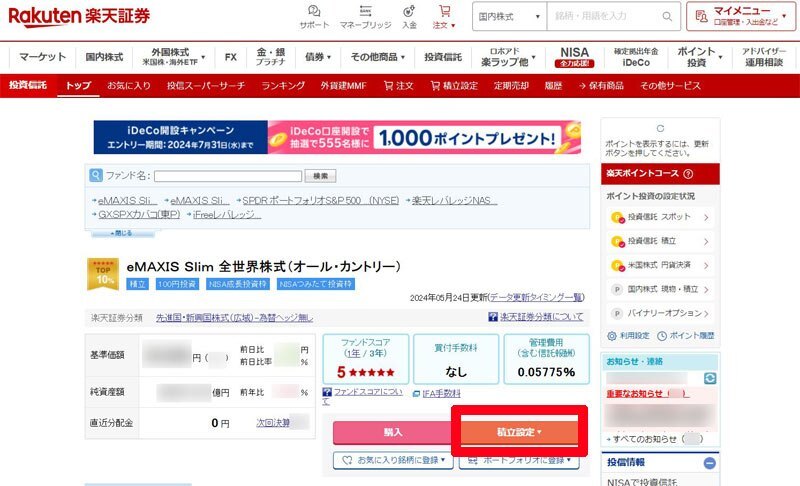This screenshot has width=800, height=486.
Task: Open バイナリーオプション point setting
Action: click(660, 313)
